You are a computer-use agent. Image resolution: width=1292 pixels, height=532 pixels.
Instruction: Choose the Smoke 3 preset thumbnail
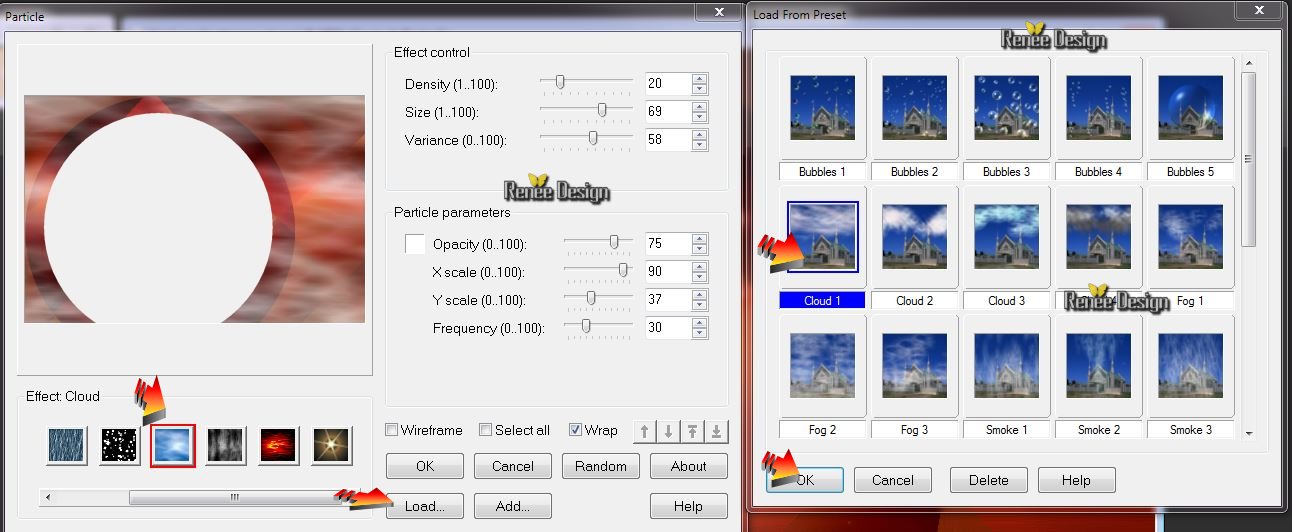[1190, 366]
